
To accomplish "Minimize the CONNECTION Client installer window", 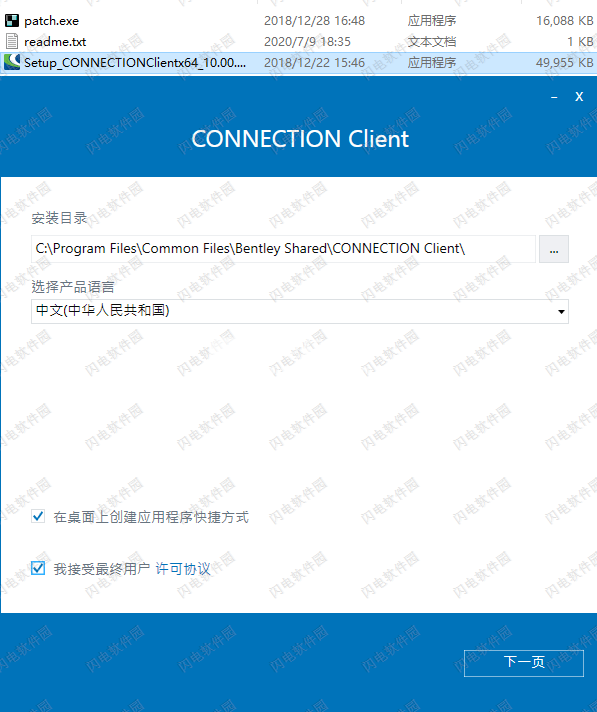I will (554, 97).
